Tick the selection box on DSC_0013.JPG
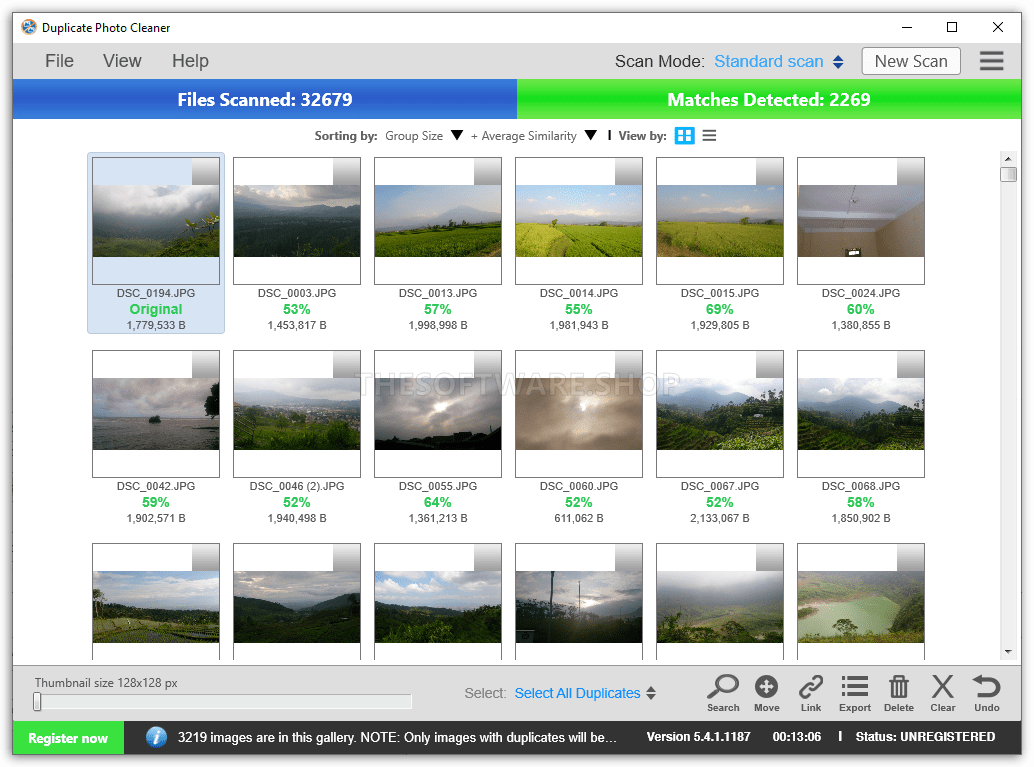The width and height of the screenshot is (1034, 767). coord(488,171)
